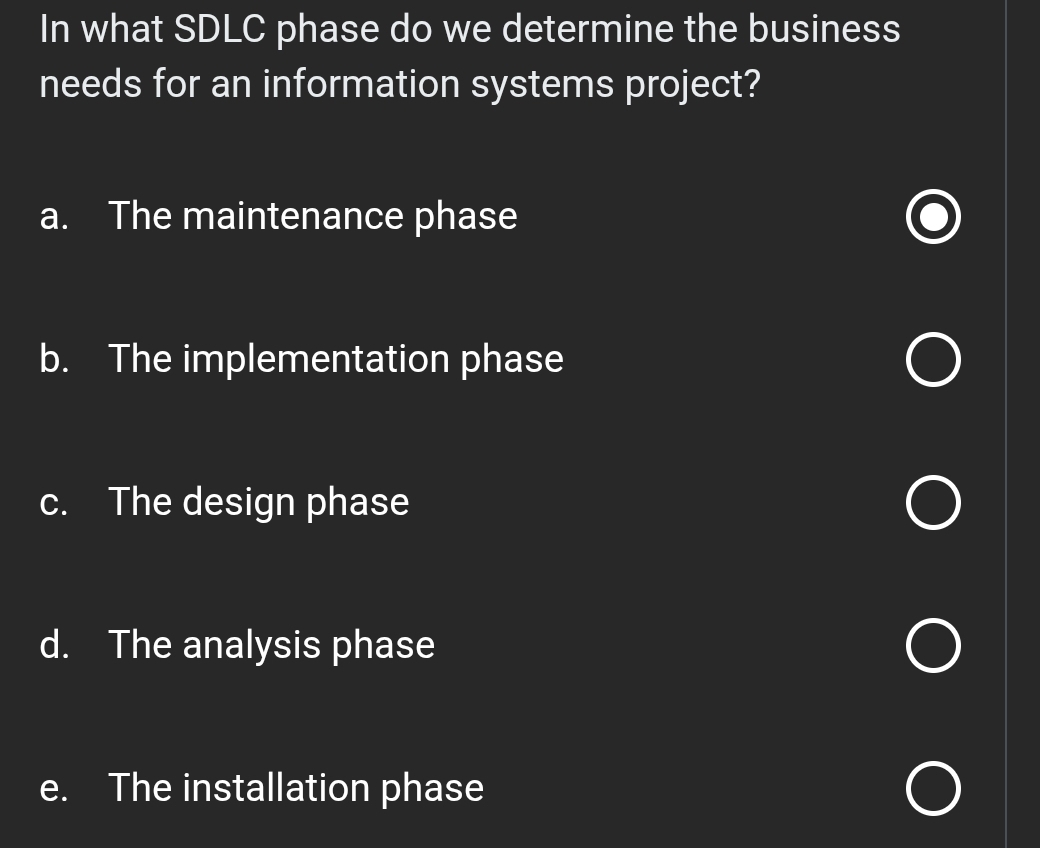
Task: Click the option letter "a."
Action: [54, 216]
